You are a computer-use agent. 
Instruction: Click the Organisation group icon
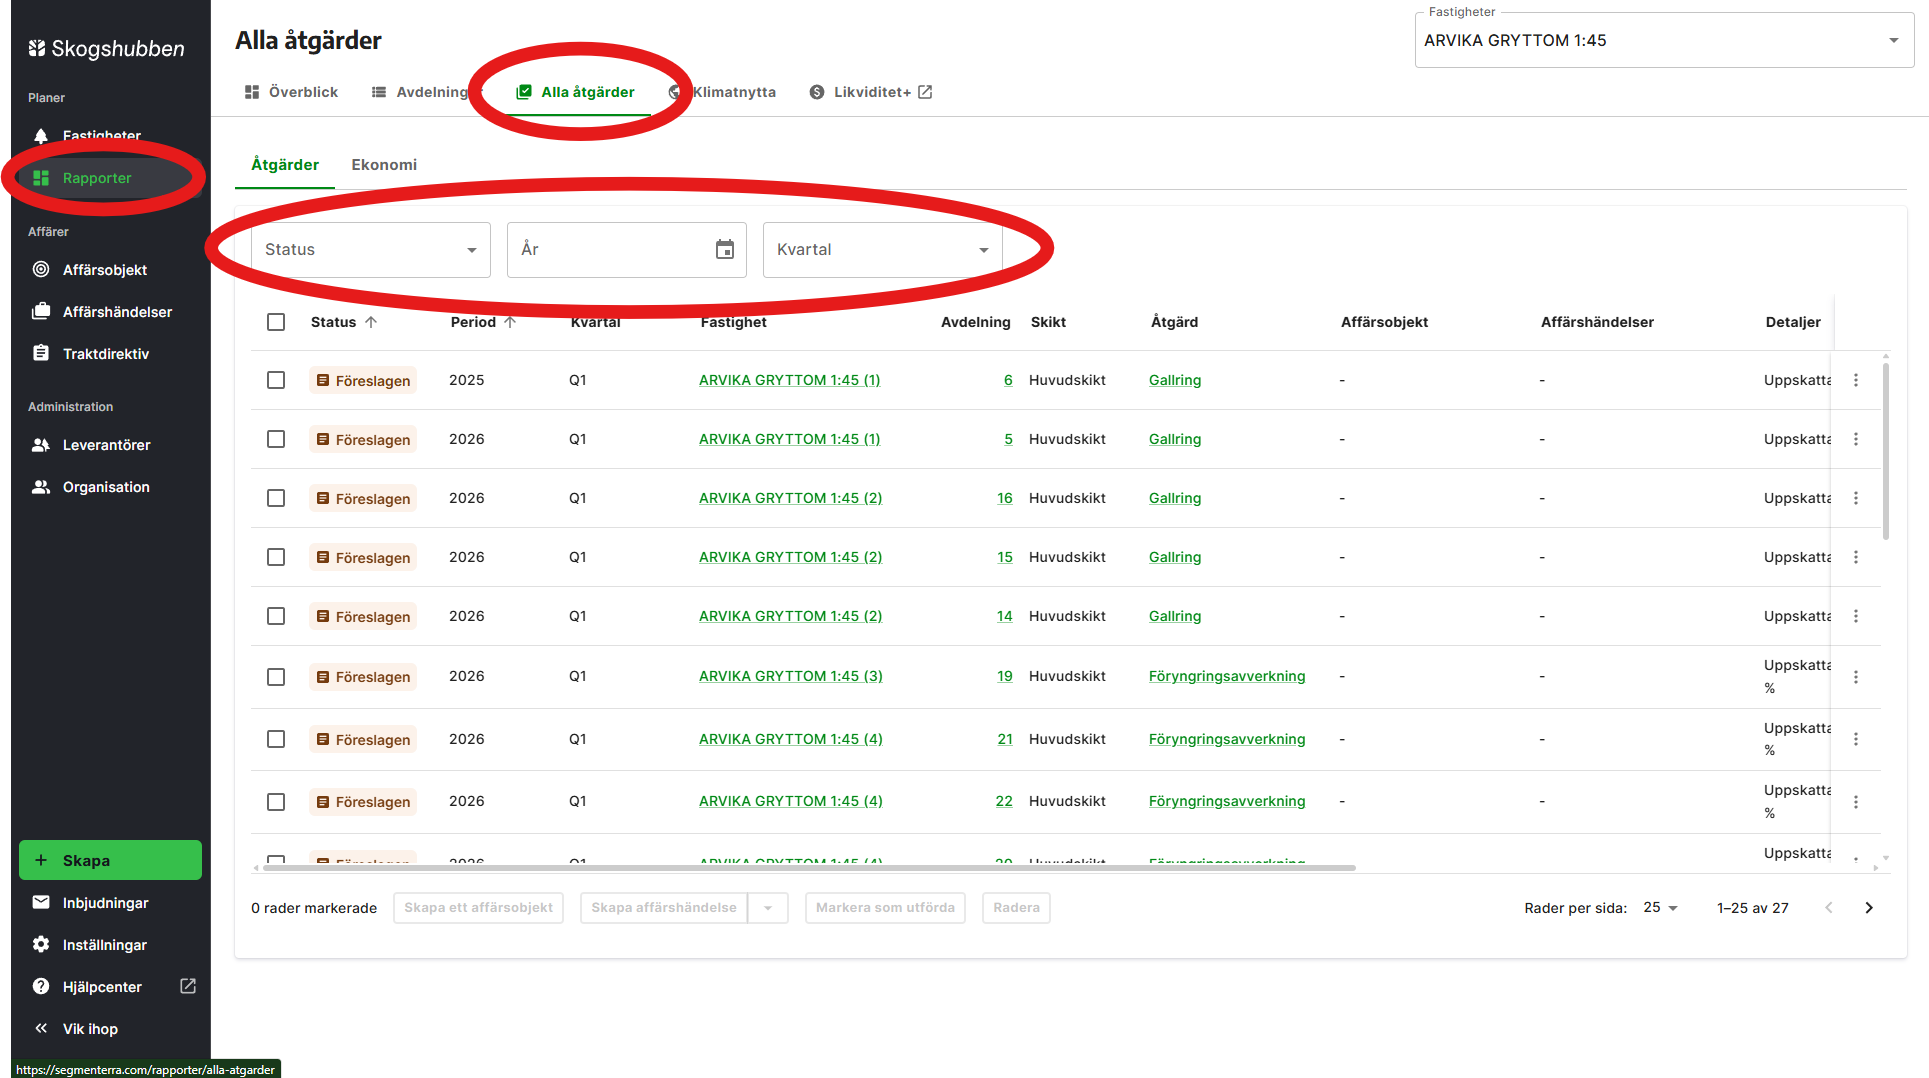[41, 487]
